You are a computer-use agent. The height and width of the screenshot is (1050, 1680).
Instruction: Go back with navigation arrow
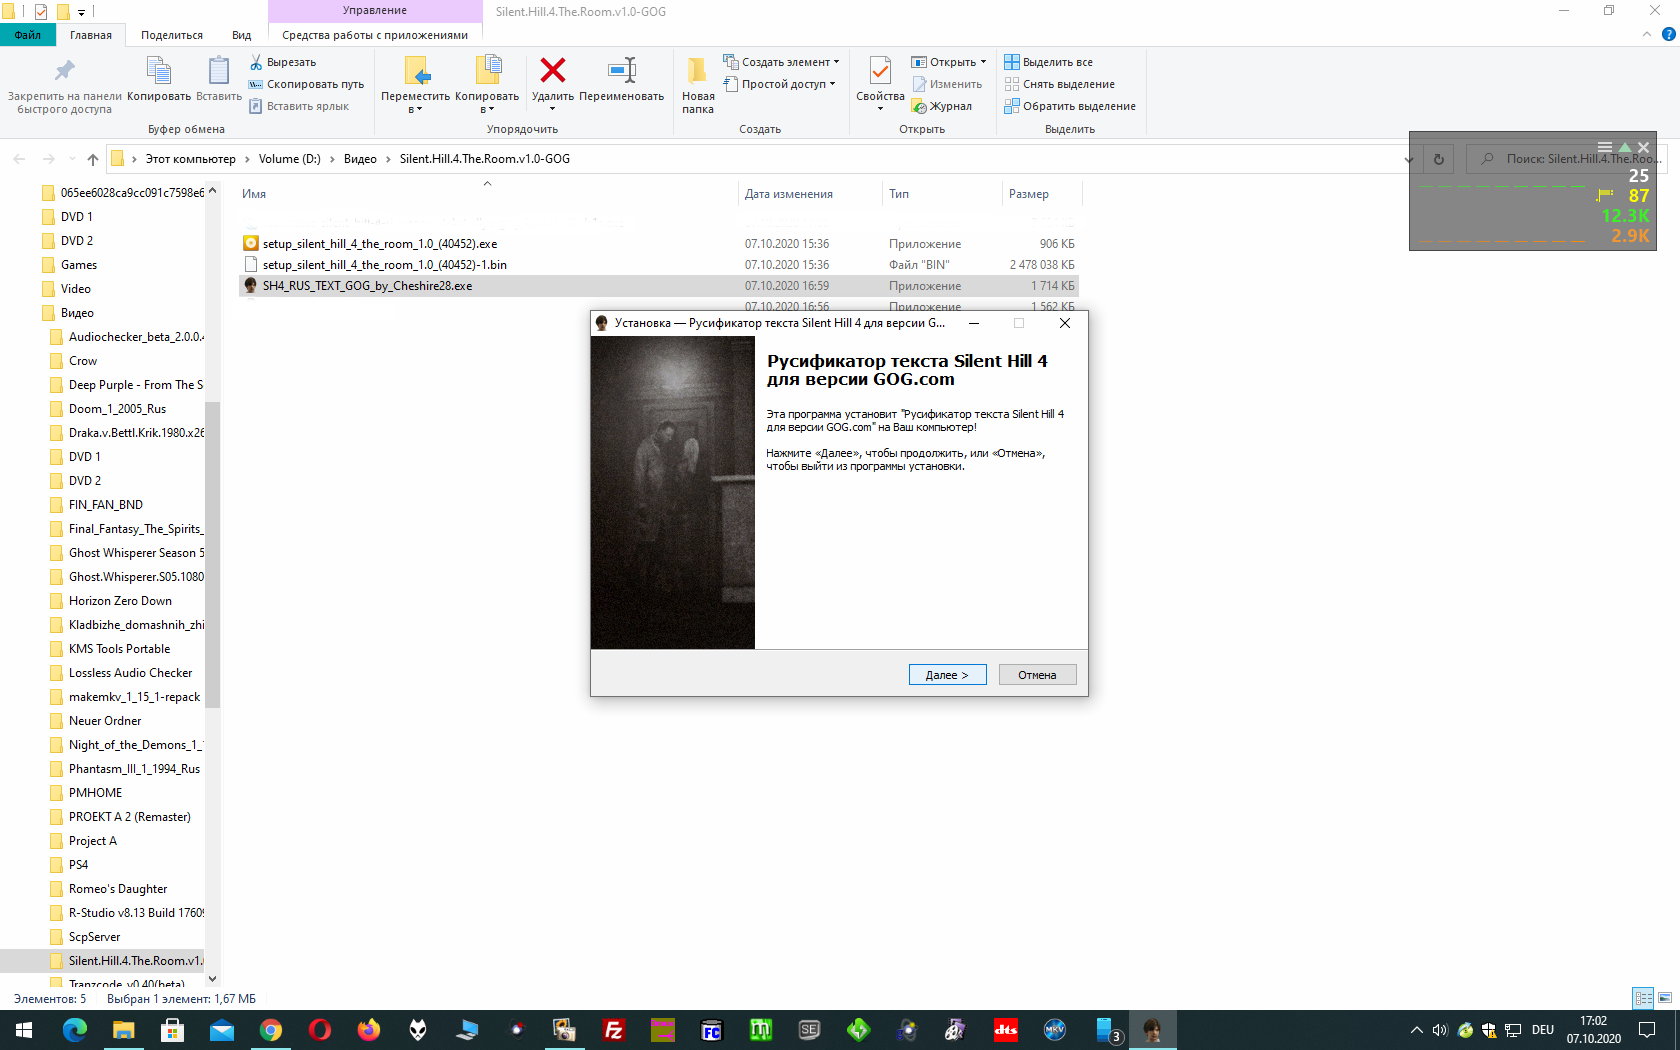click(x=19, y=159)
